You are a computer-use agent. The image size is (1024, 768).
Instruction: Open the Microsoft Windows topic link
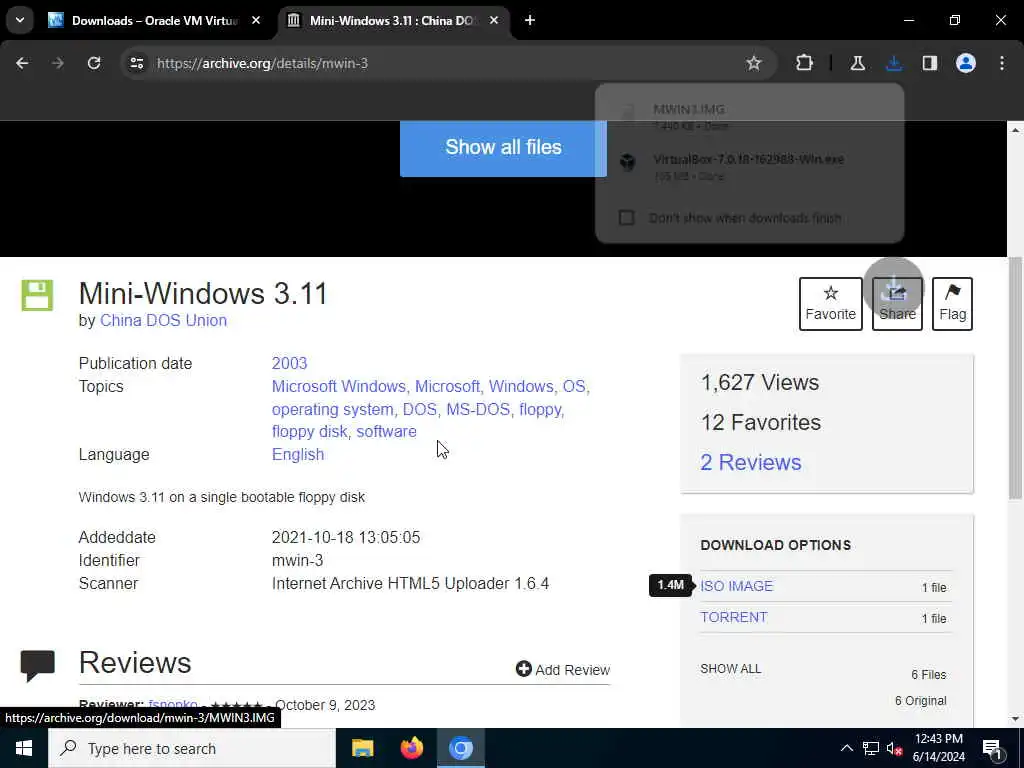340,387
